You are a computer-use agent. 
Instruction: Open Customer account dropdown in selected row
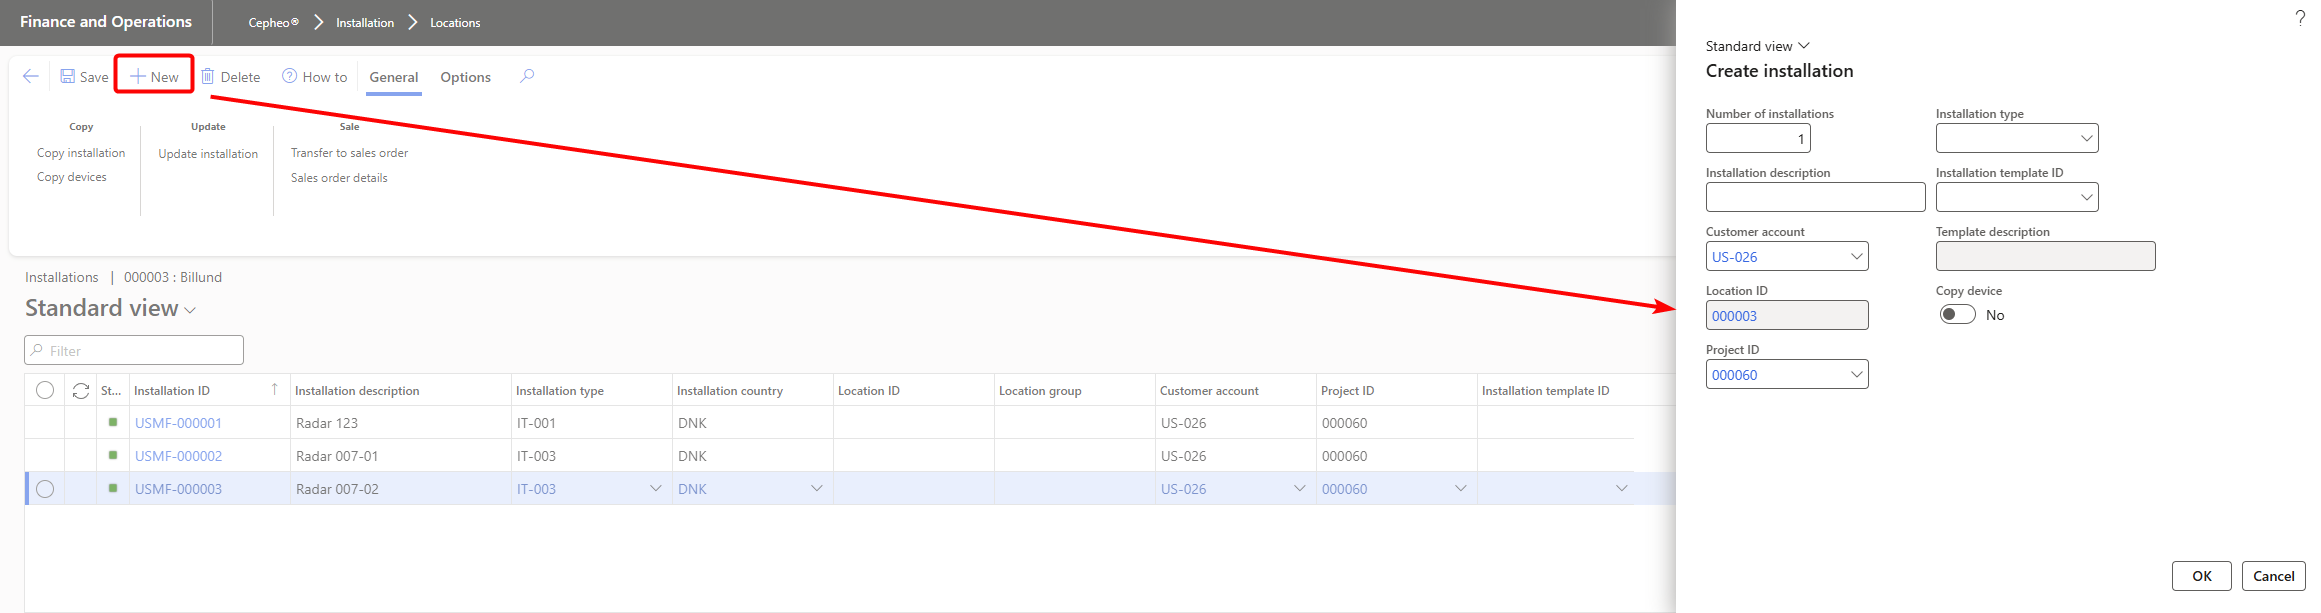(x=1300, y=488)
